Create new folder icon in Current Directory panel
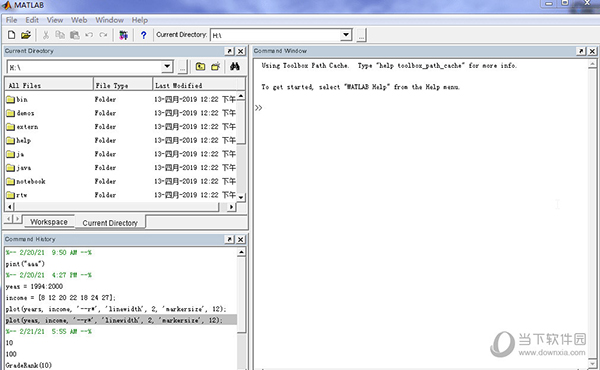Image resolution: width=600 pixels, height=370 pixels. [216, 67]
